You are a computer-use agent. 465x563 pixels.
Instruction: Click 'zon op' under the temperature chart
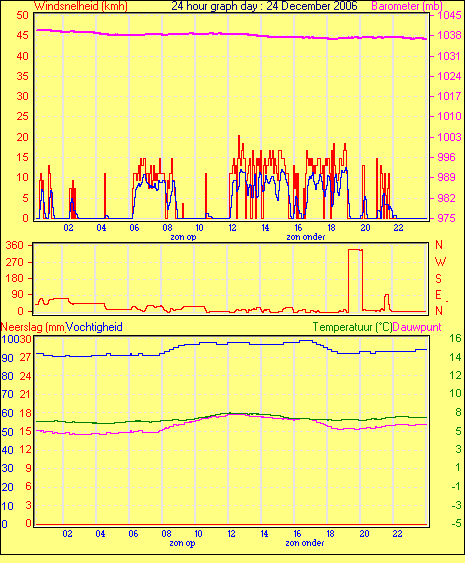pyautogui.click(x=182, y=543)
